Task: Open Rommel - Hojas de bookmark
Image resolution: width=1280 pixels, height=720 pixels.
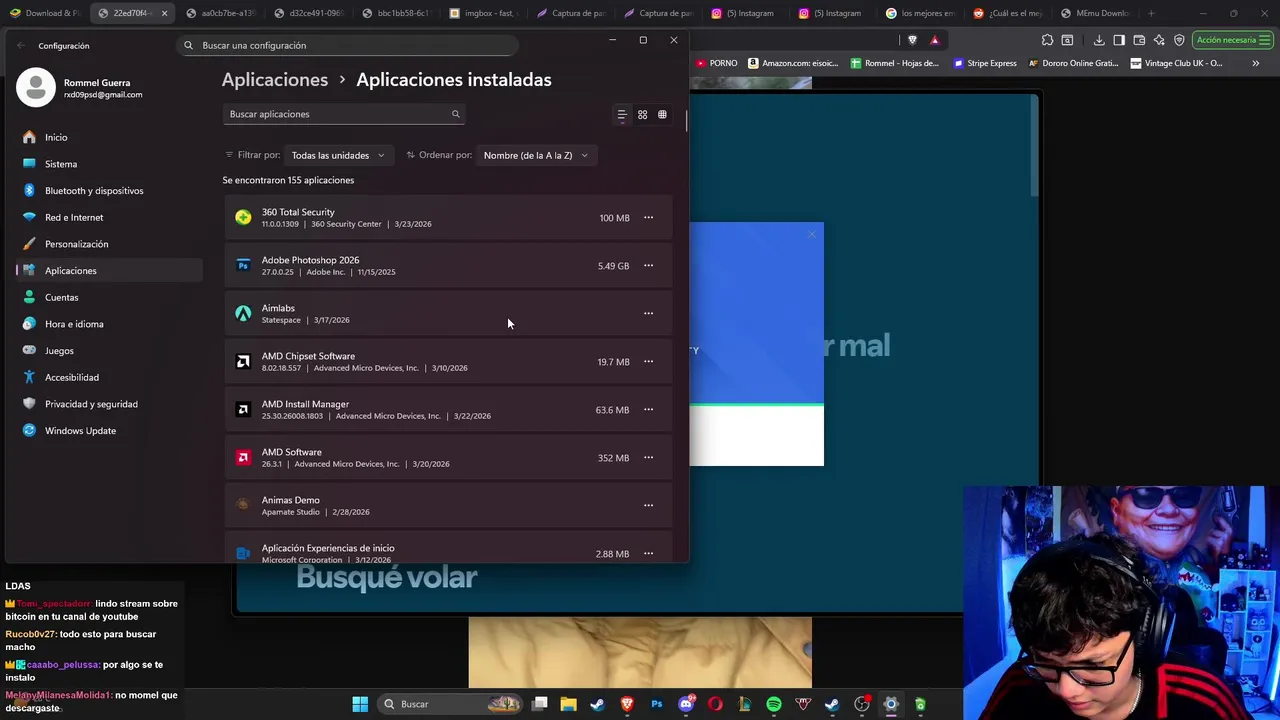Action: coord(894,63)
